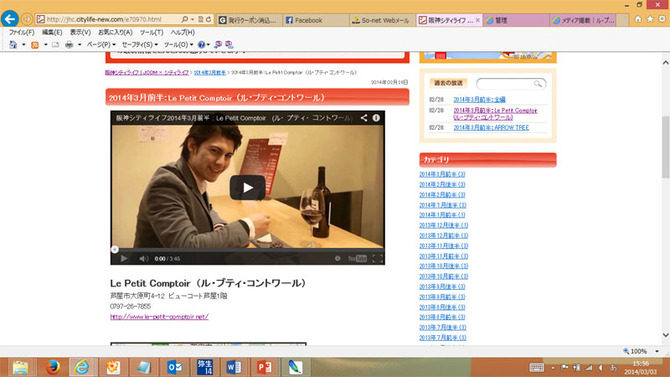670x377 pixels.
Task: Open ツール(O) dropdown menu
Action: click(x=178, y=44)
